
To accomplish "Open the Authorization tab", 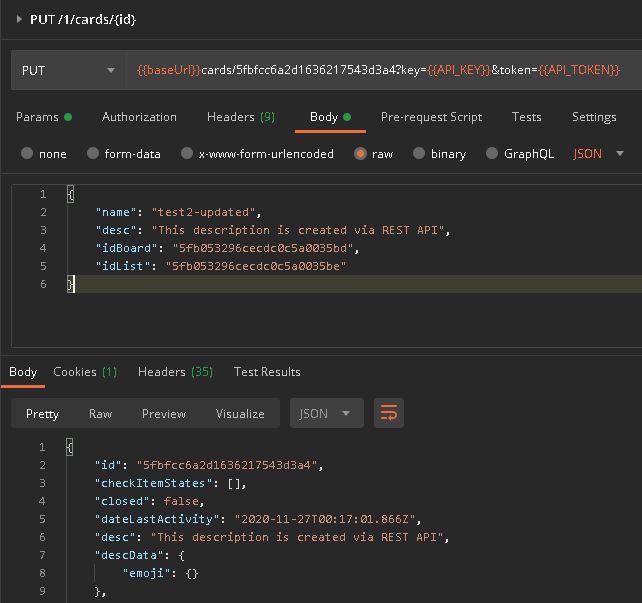I will pyautogui.click(x=139, y=117).
